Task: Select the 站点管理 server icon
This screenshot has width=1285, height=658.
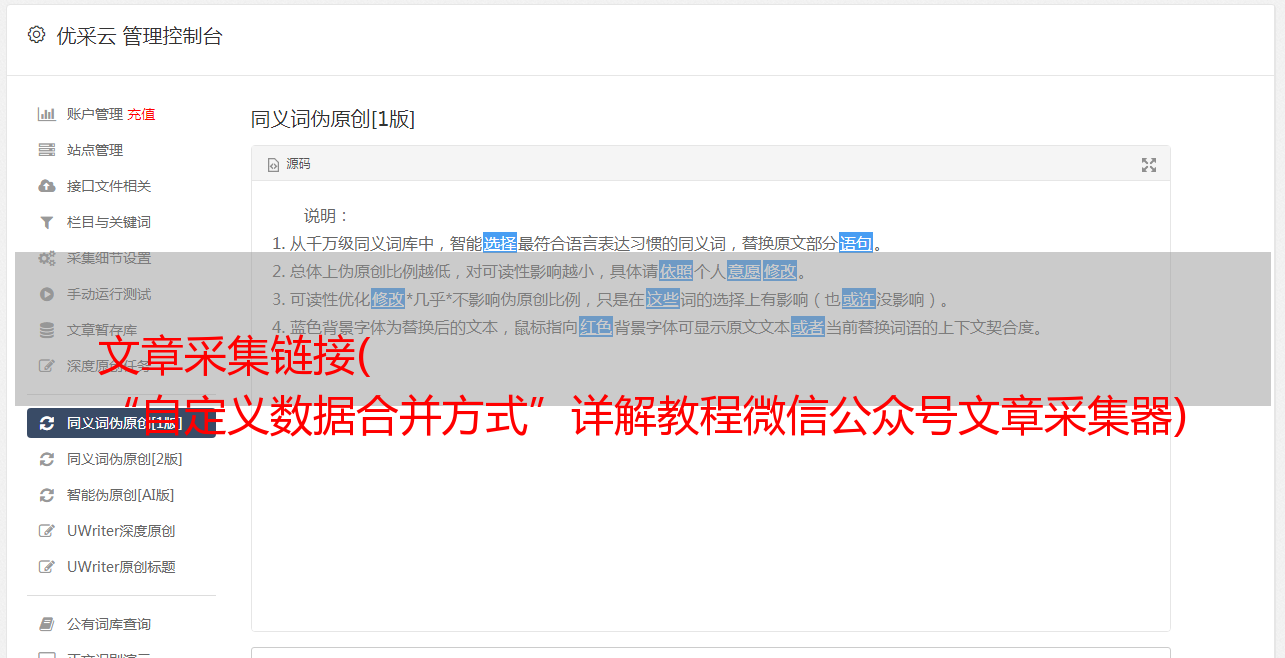Action: [x=46, y=150]
